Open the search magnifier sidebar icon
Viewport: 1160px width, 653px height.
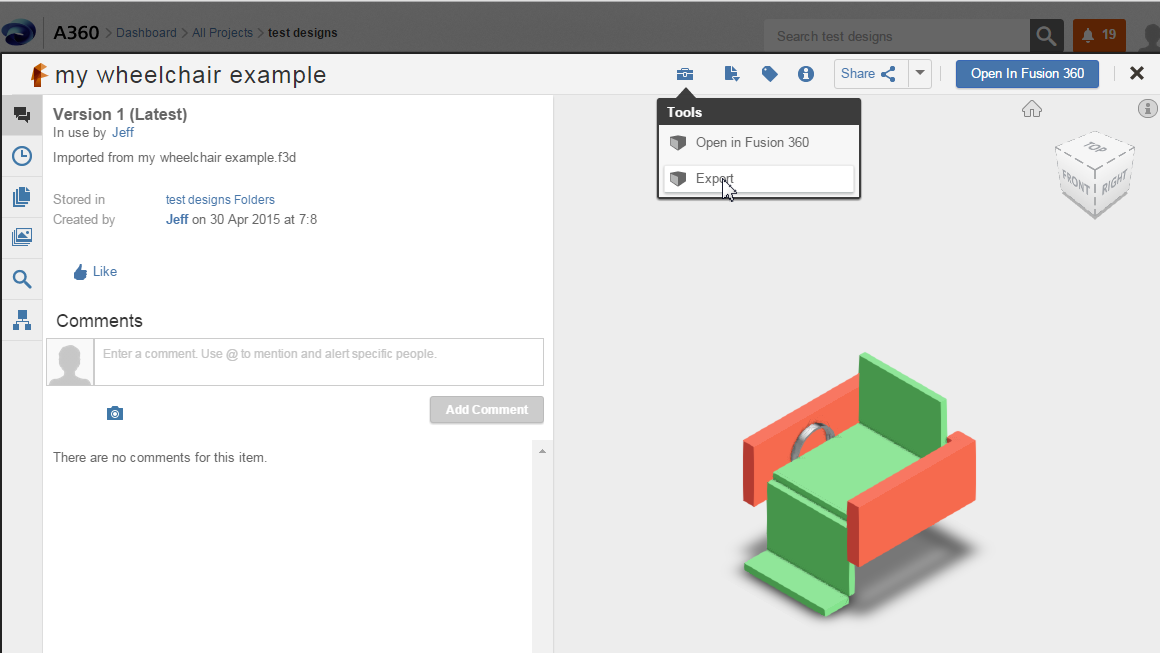coord(21,279)
